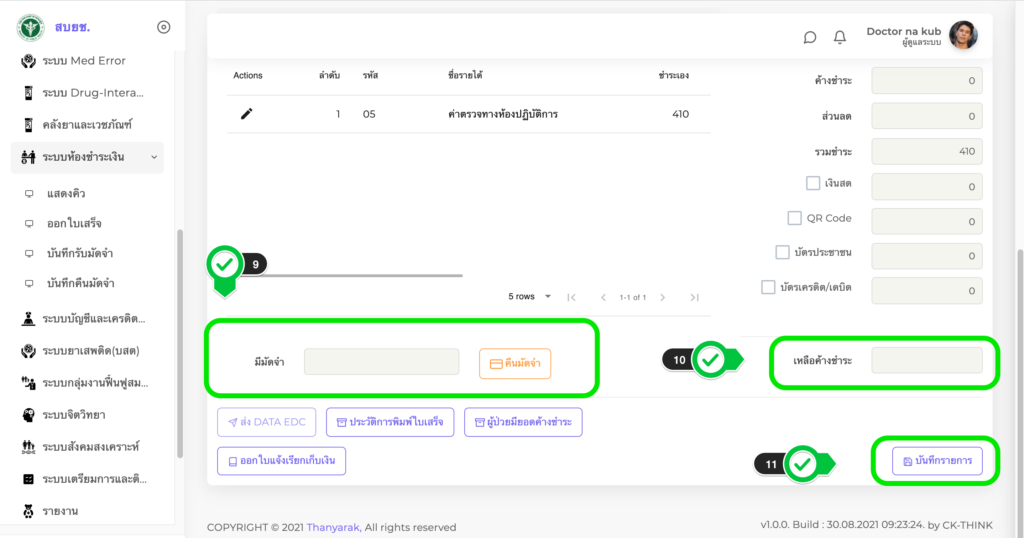Click the บันทึกรายการ save button
Viewport: 1024px width, 538px height.
point(937,461)
